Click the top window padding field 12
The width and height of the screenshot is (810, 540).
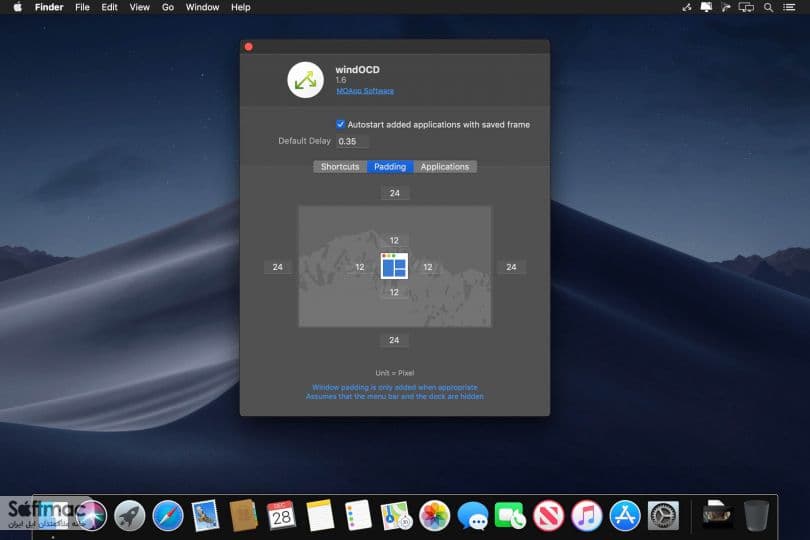click(394, 240)
